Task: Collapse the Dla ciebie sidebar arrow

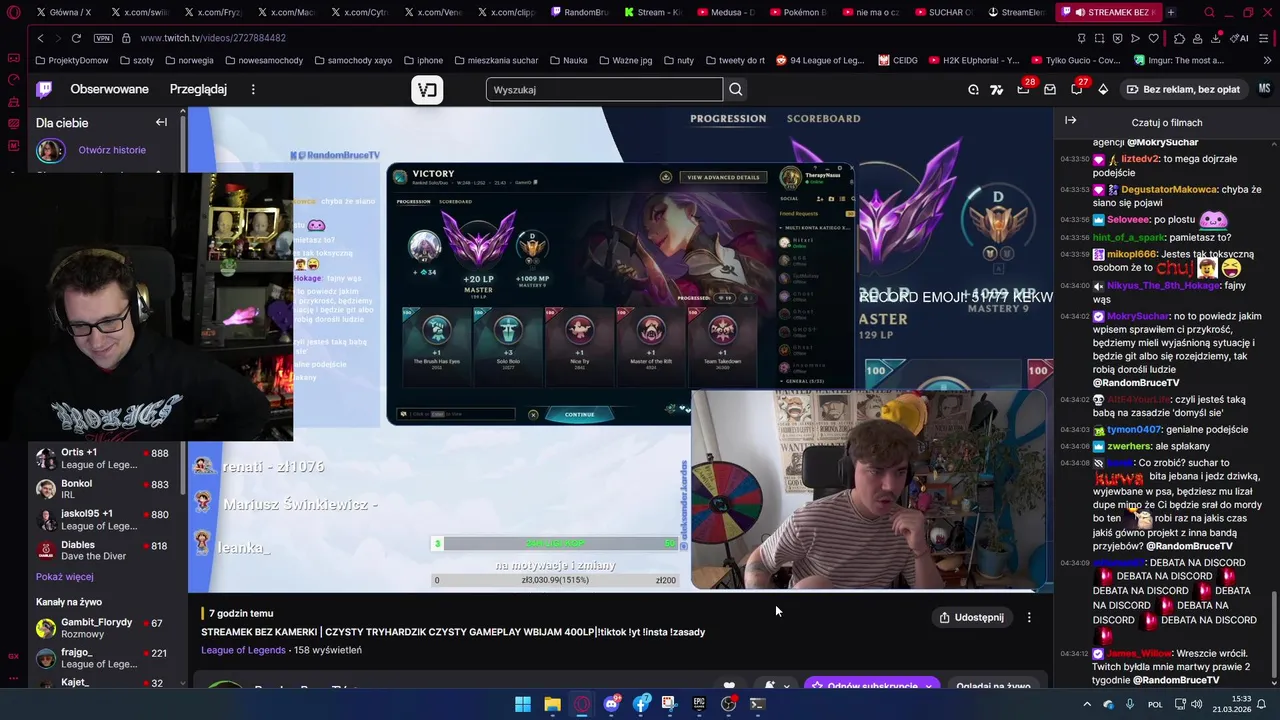Action: [x=161, y=122]
